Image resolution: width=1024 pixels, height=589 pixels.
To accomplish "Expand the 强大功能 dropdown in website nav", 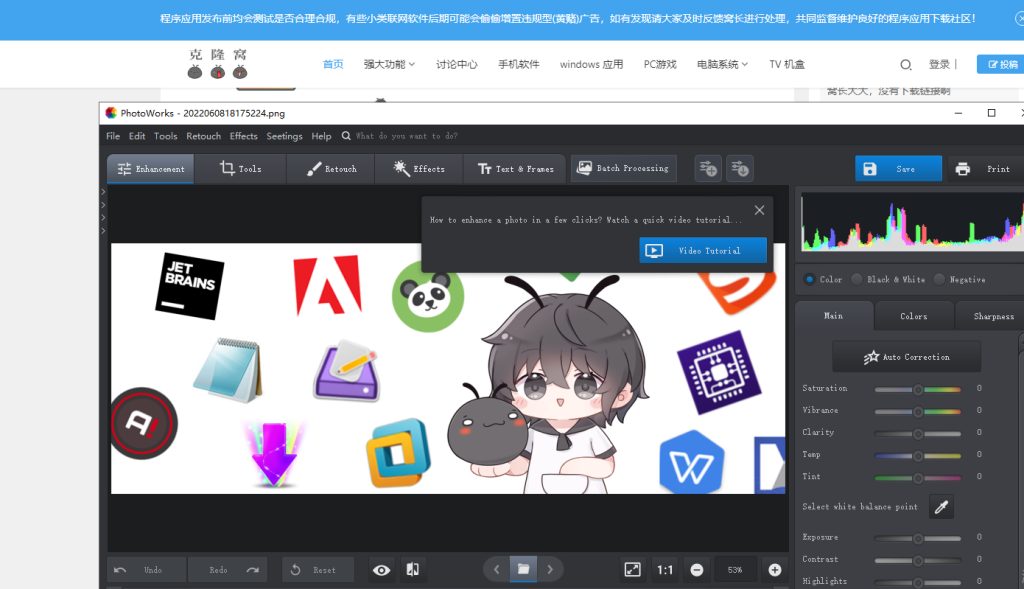I will tap(389, 64).
